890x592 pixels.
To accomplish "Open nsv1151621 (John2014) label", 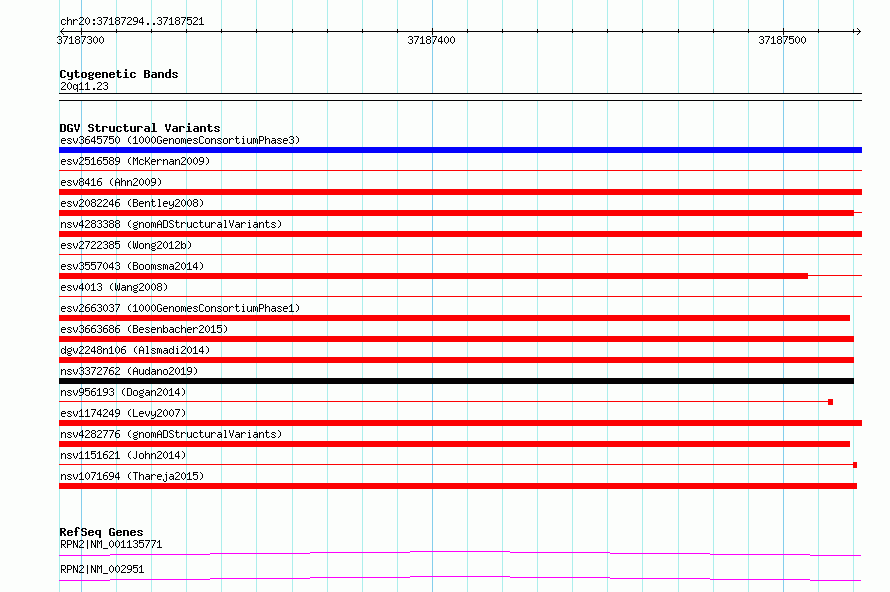I will pyautogui.click(x=123, y=455).
